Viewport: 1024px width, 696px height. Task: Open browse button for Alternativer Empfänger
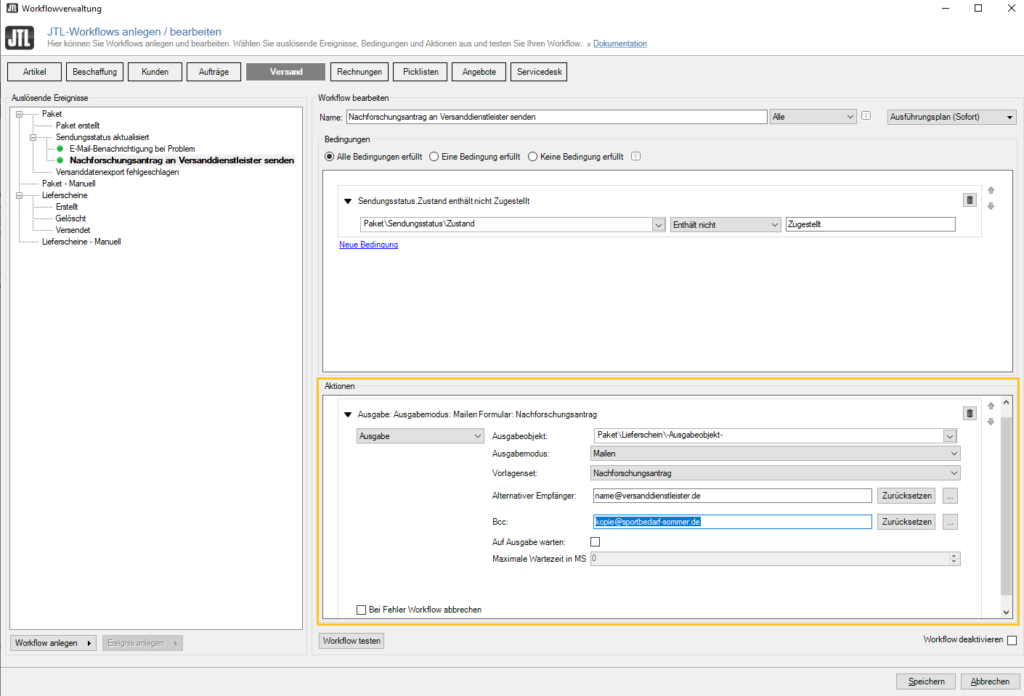tap(950, 495)
